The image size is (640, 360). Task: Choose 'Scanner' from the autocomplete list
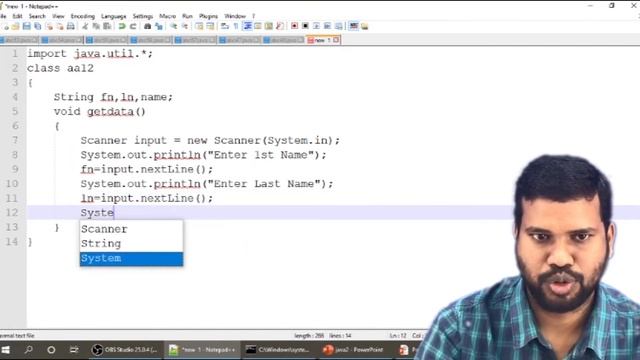pos(131,229)
